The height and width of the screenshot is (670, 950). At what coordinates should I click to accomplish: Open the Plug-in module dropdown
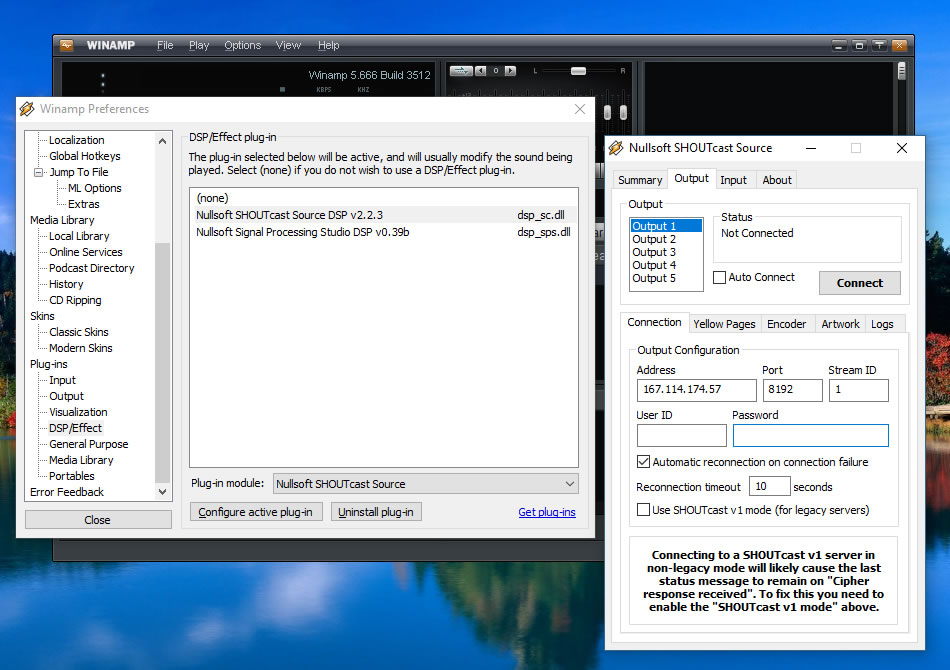[x=426, y=484]
